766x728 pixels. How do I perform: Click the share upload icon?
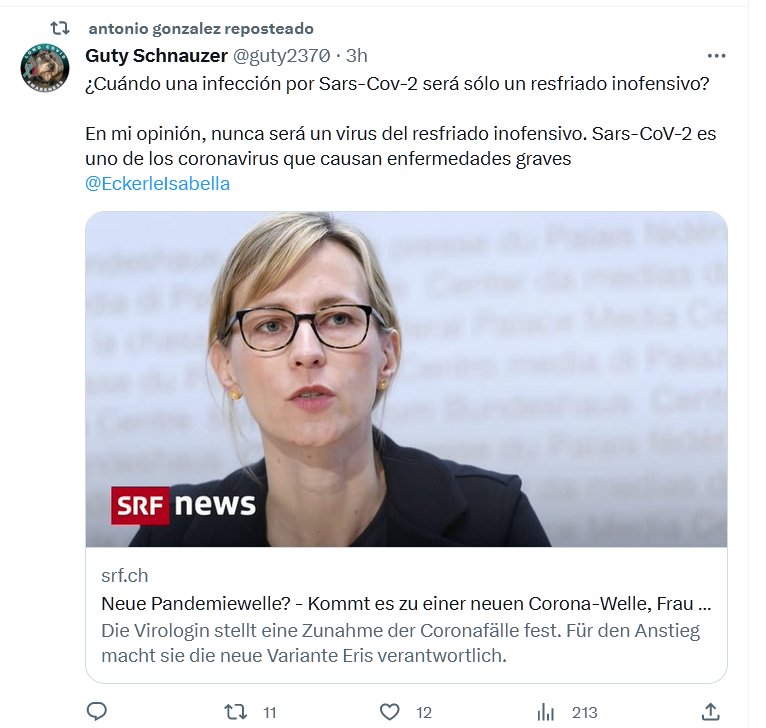pos(710,712)
